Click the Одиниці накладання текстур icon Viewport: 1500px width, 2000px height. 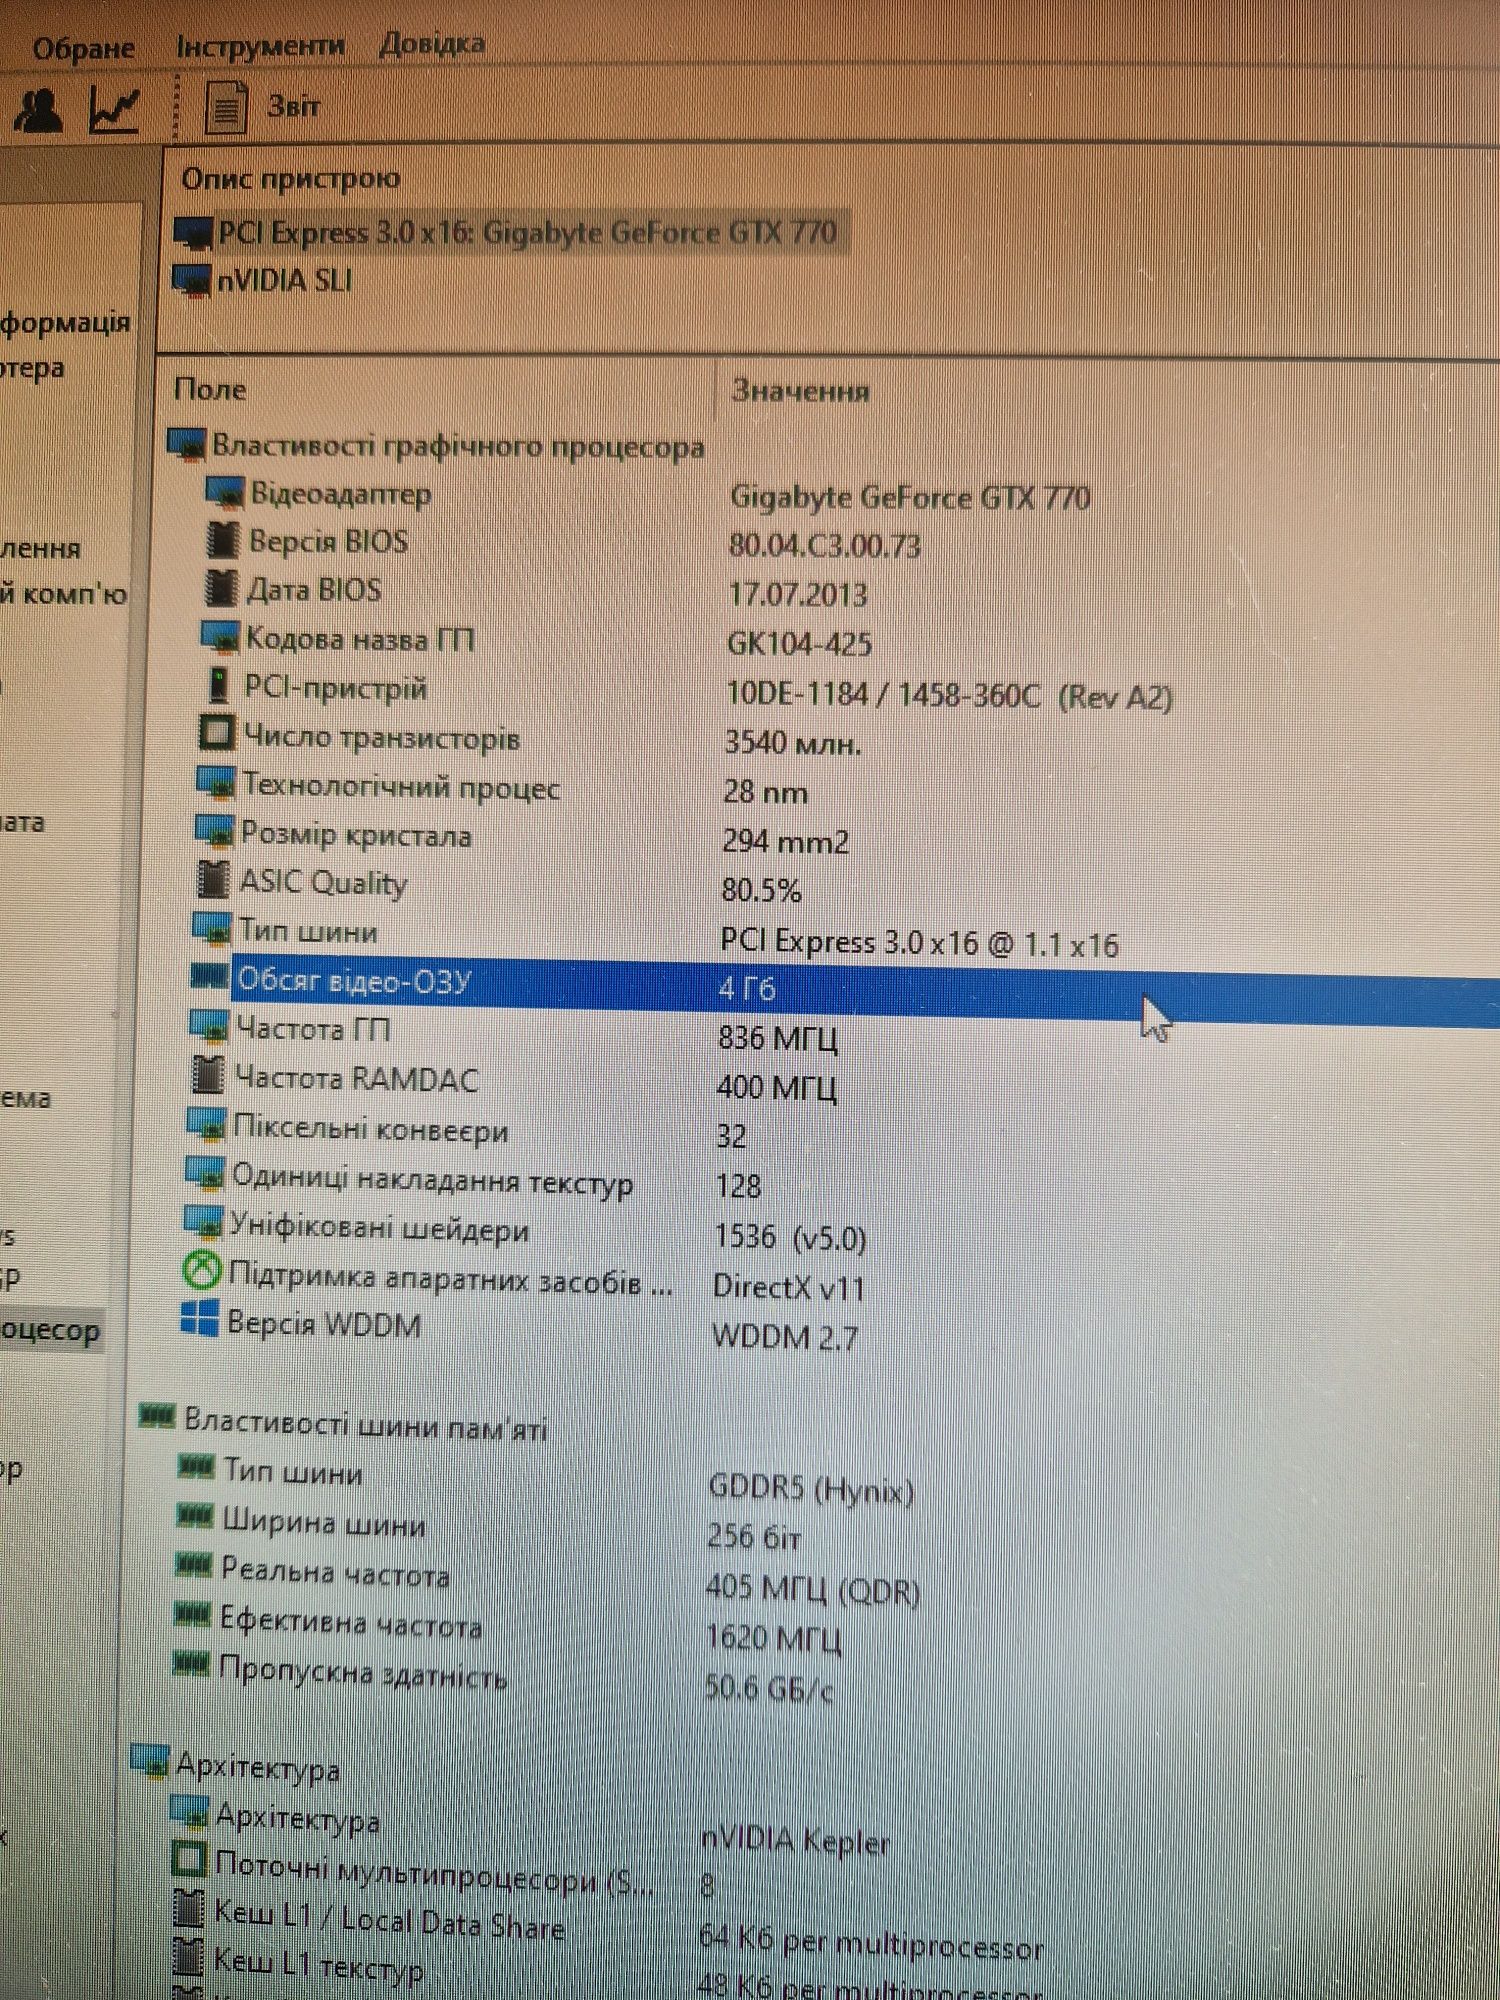(x=205, y=1173)
